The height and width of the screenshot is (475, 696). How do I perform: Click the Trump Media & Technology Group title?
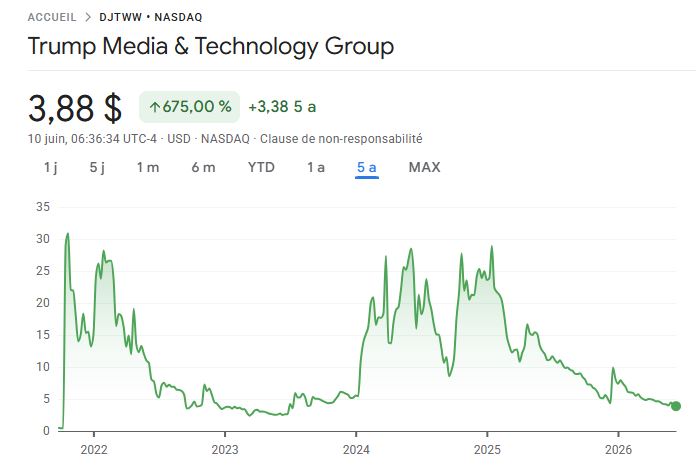pyautogui.click(x=211, y=47)
